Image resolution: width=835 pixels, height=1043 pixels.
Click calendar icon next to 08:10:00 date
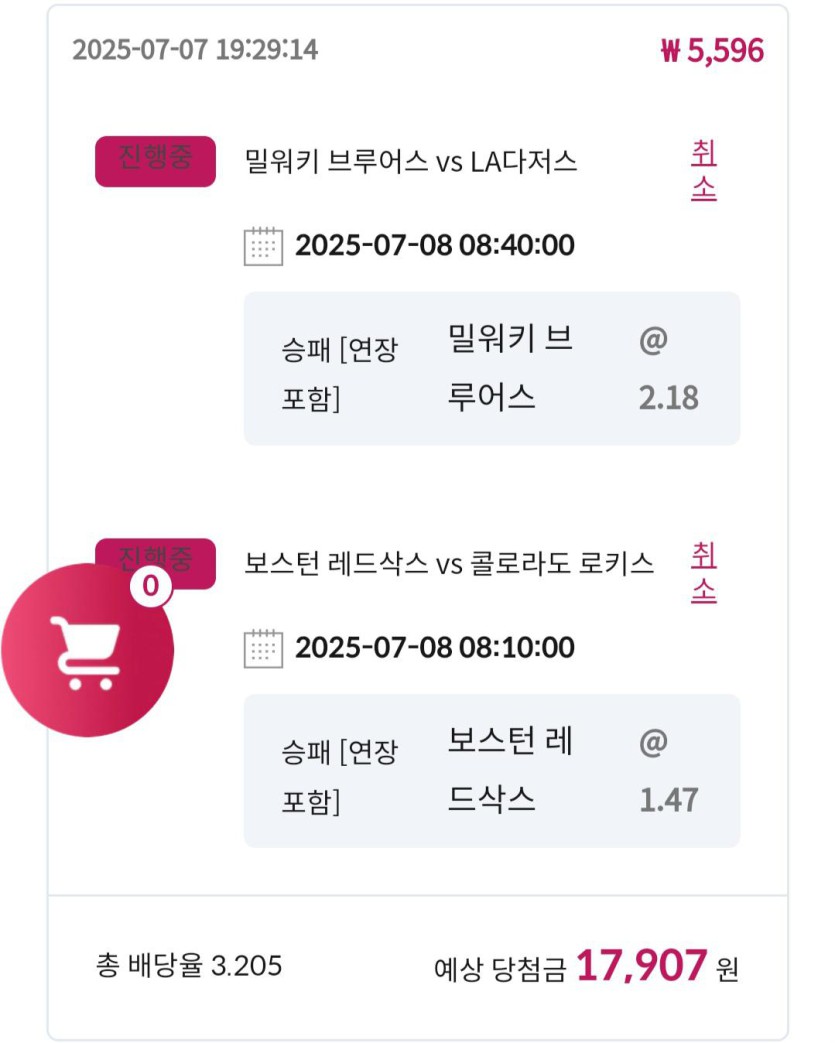click(x=263, y=648)
